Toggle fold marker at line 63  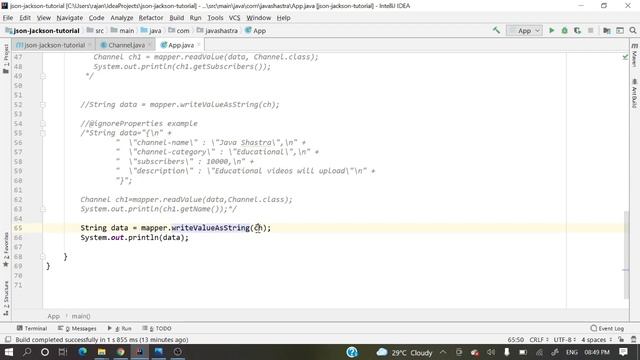coord(43,209)
